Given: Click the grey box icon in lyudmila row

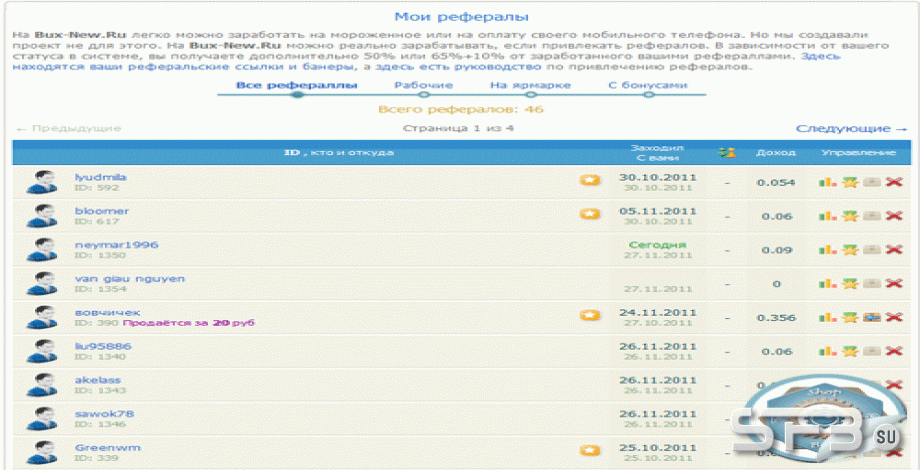Looking at the screenshot, I should (x=872, y=182).
